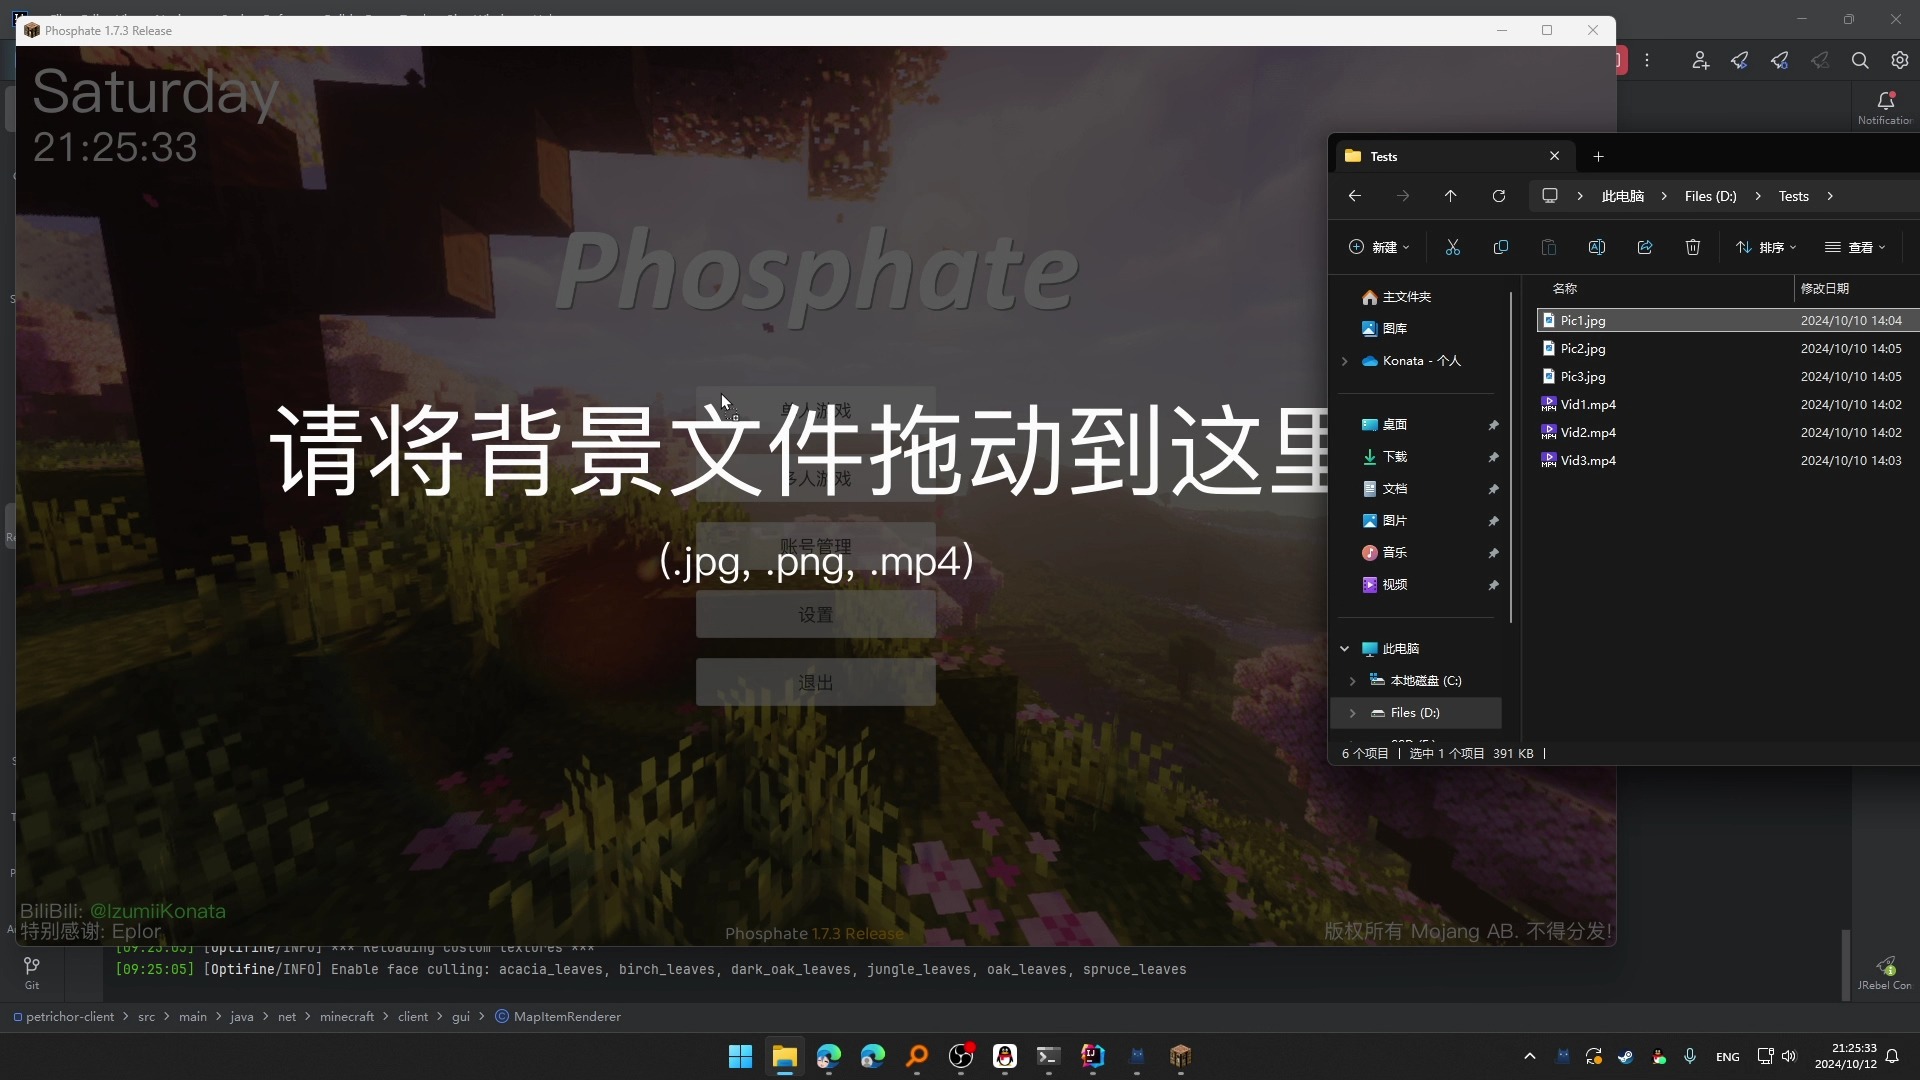Click the Copy icon in Explorer toolbar
Image resolution: width=1920 pixels, height=1080 pixels.
(1501, 247)
